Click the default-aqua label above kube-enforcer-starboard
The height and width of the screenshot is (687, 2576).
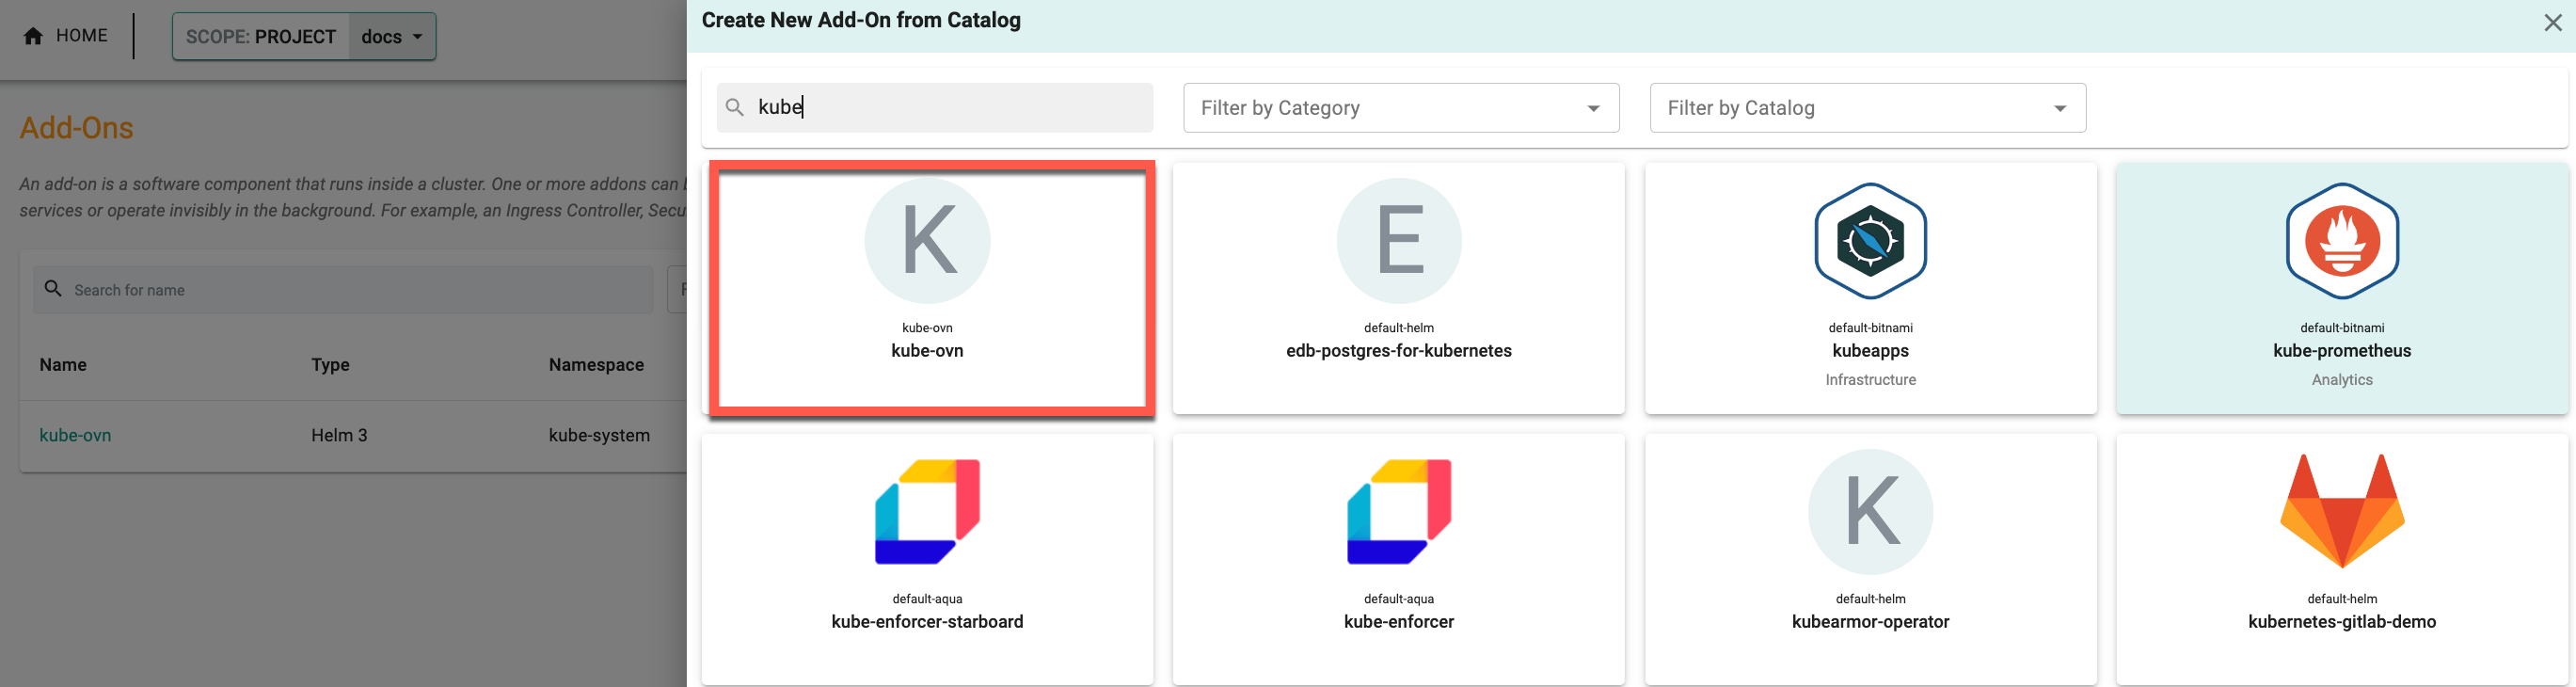tap(927, 599)
